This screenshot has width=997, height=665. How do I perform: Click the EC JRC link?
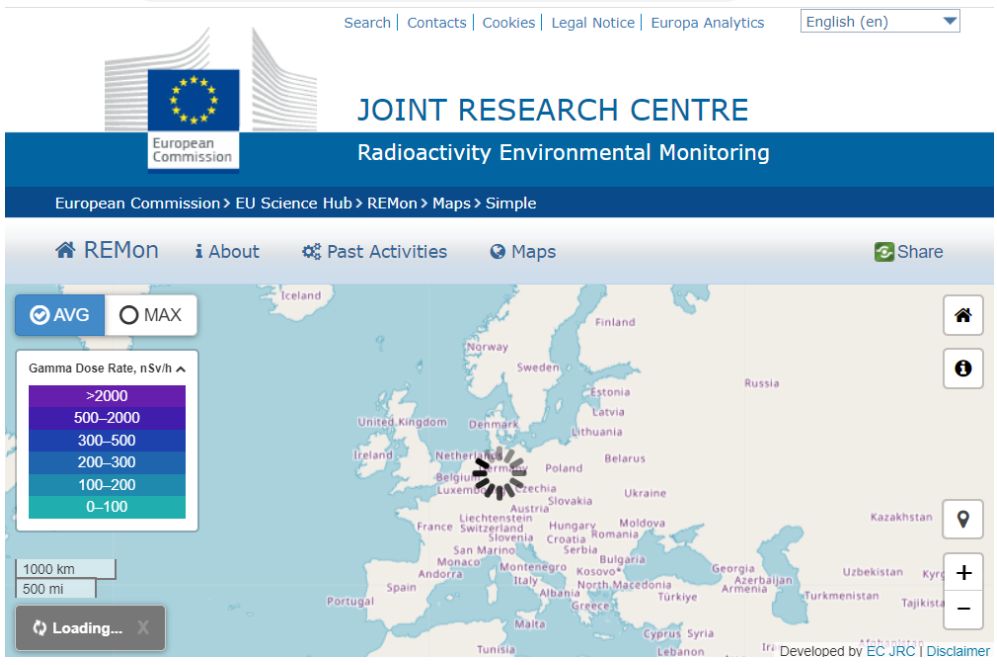click(890, 651)
